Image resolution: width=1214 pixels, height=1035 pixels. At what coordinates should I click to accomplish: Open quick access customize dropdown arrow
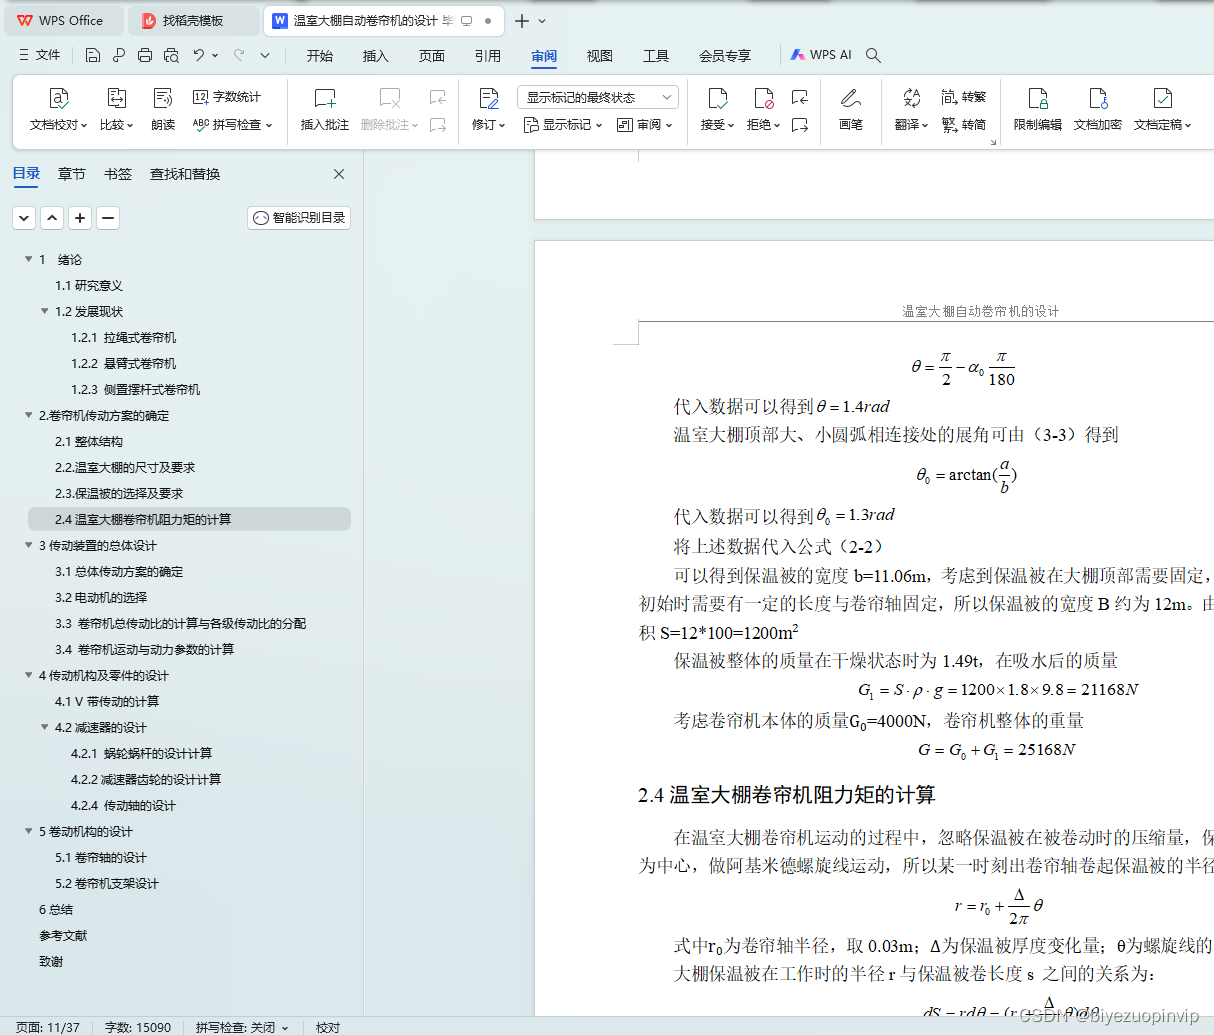pos(265,55)
